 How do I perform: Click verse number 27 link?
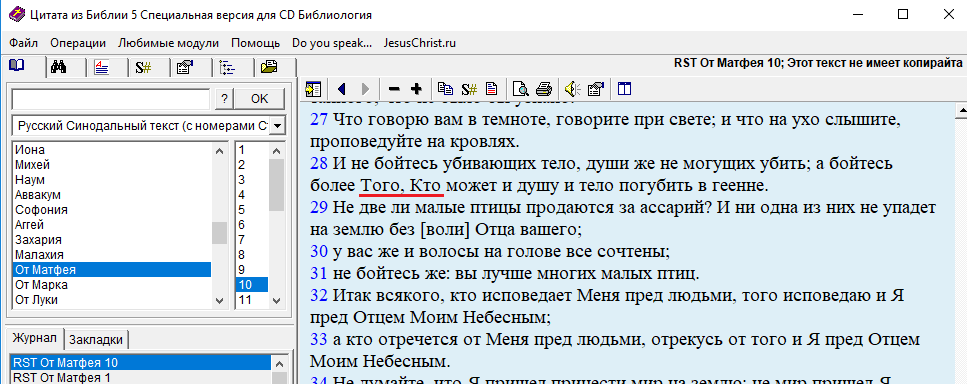point(318,120)
